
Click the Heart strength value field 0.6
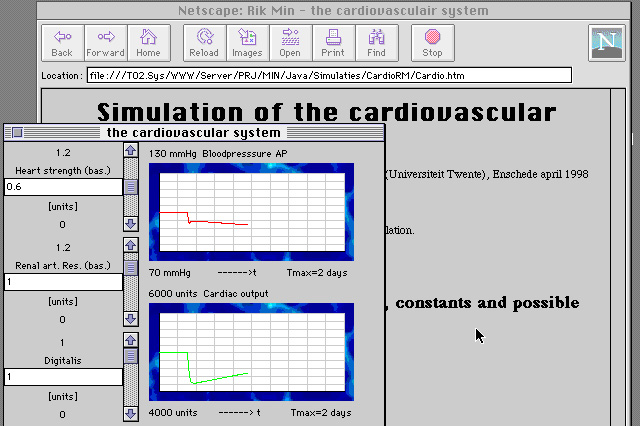click(x=63, y=187)
